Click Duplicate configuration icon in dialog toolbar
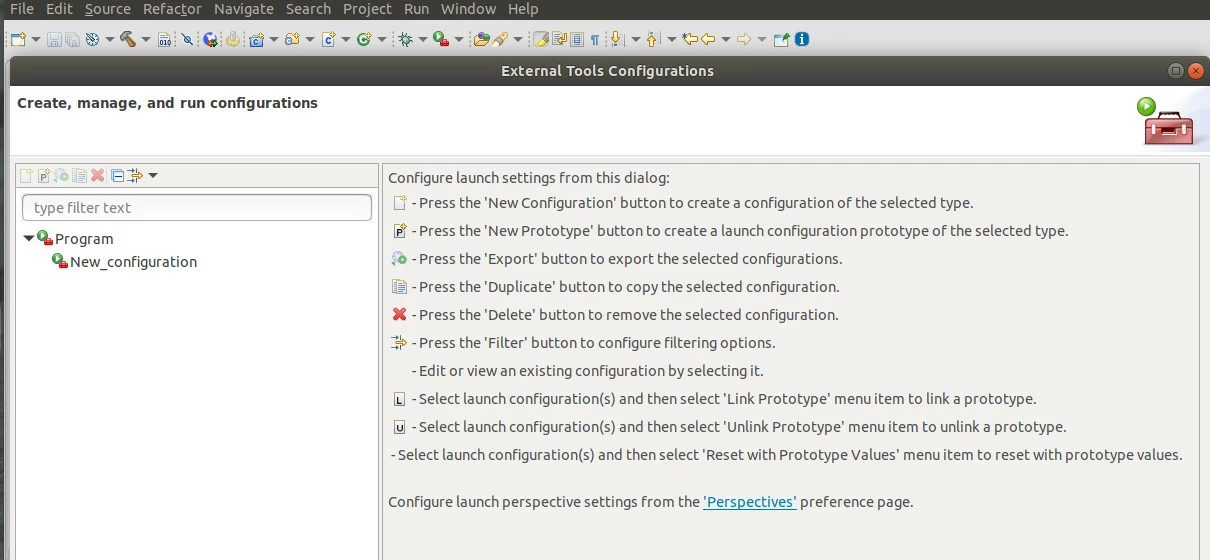This screenshot has height=560, width=1210. pos(79,176)
